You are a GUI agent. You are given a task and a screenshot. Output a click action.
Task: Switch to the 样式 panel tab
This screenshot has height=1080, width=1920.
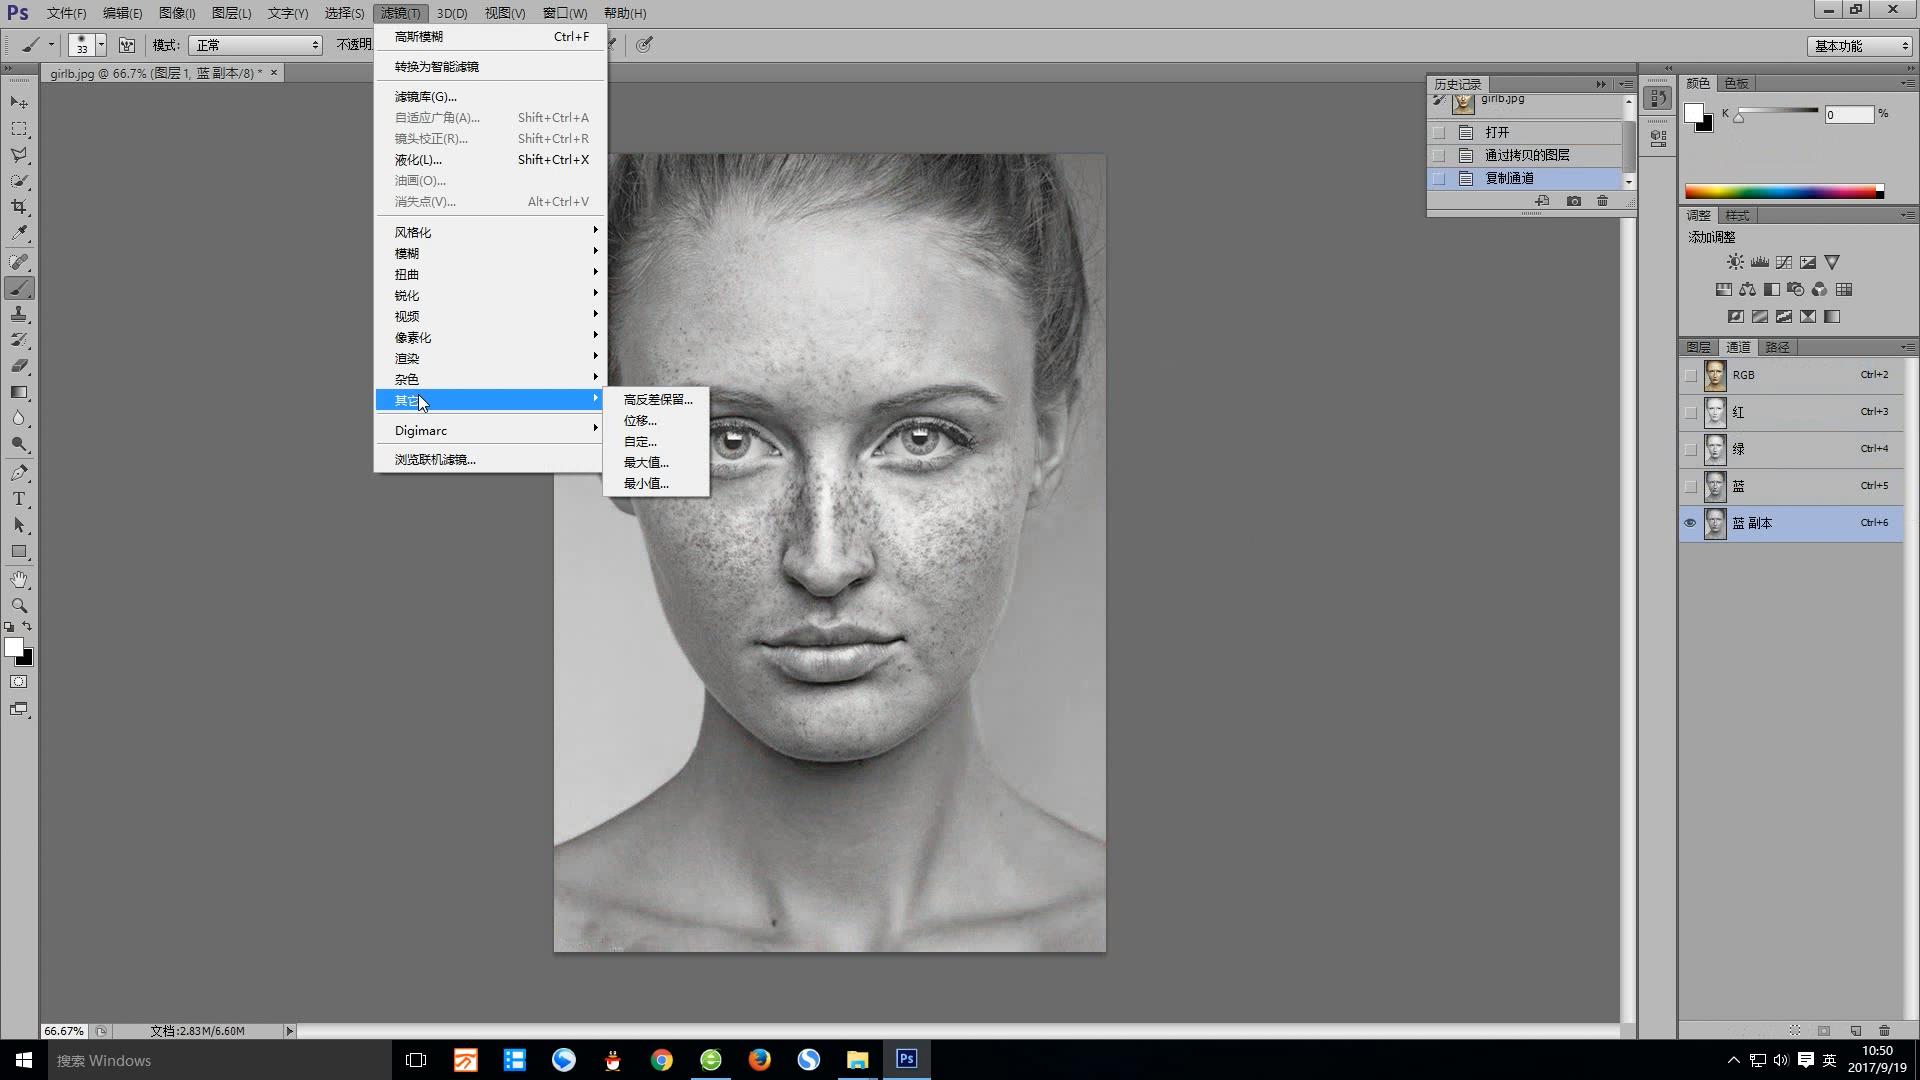click(1737, 215)
